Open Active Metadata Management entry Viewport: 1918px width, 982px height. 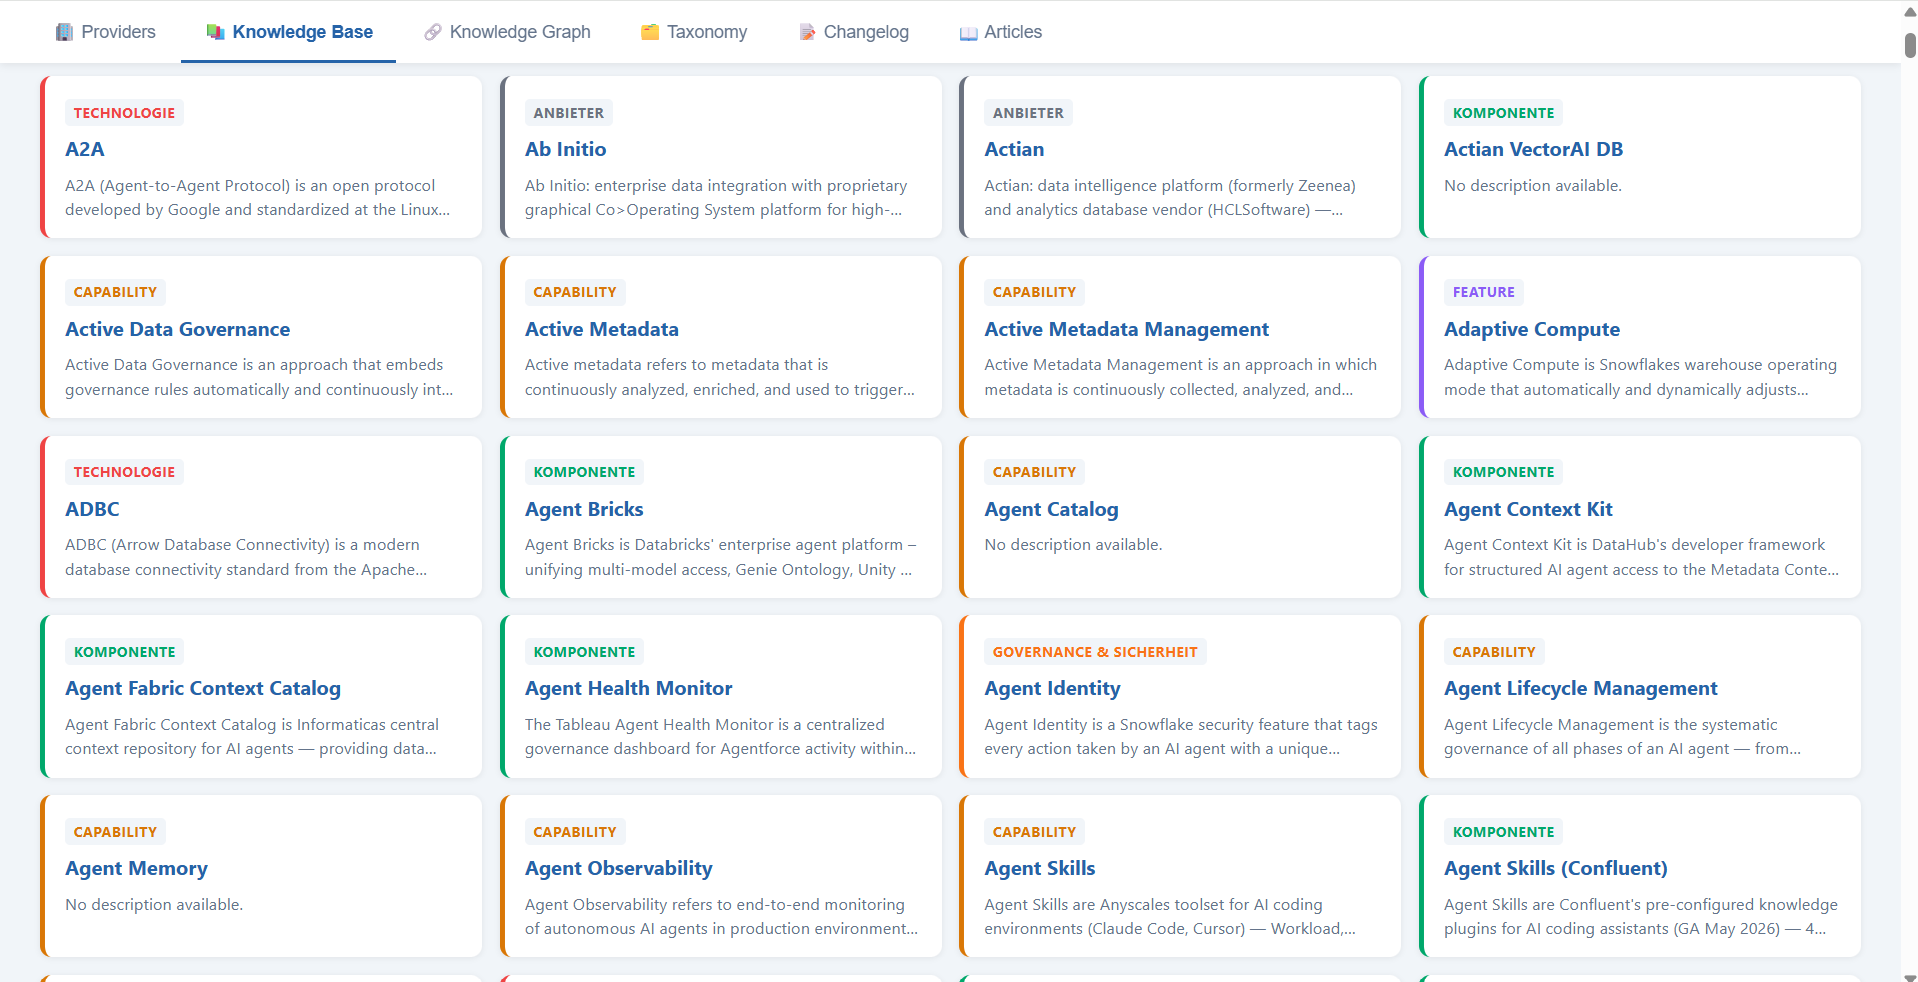pyautogui.click(x=1127, y=329)
